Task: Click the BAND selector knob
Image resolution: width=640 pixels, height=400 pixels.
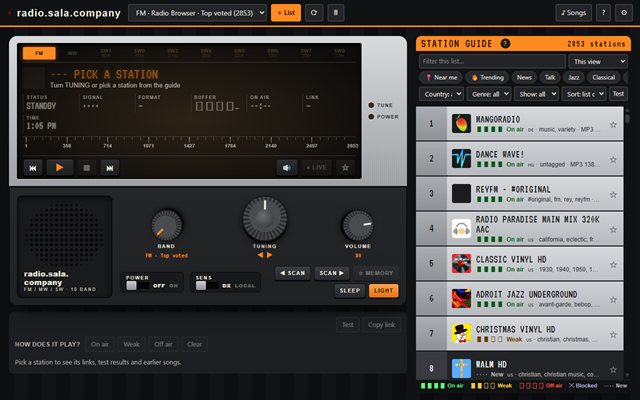Action: click(167, 225)
